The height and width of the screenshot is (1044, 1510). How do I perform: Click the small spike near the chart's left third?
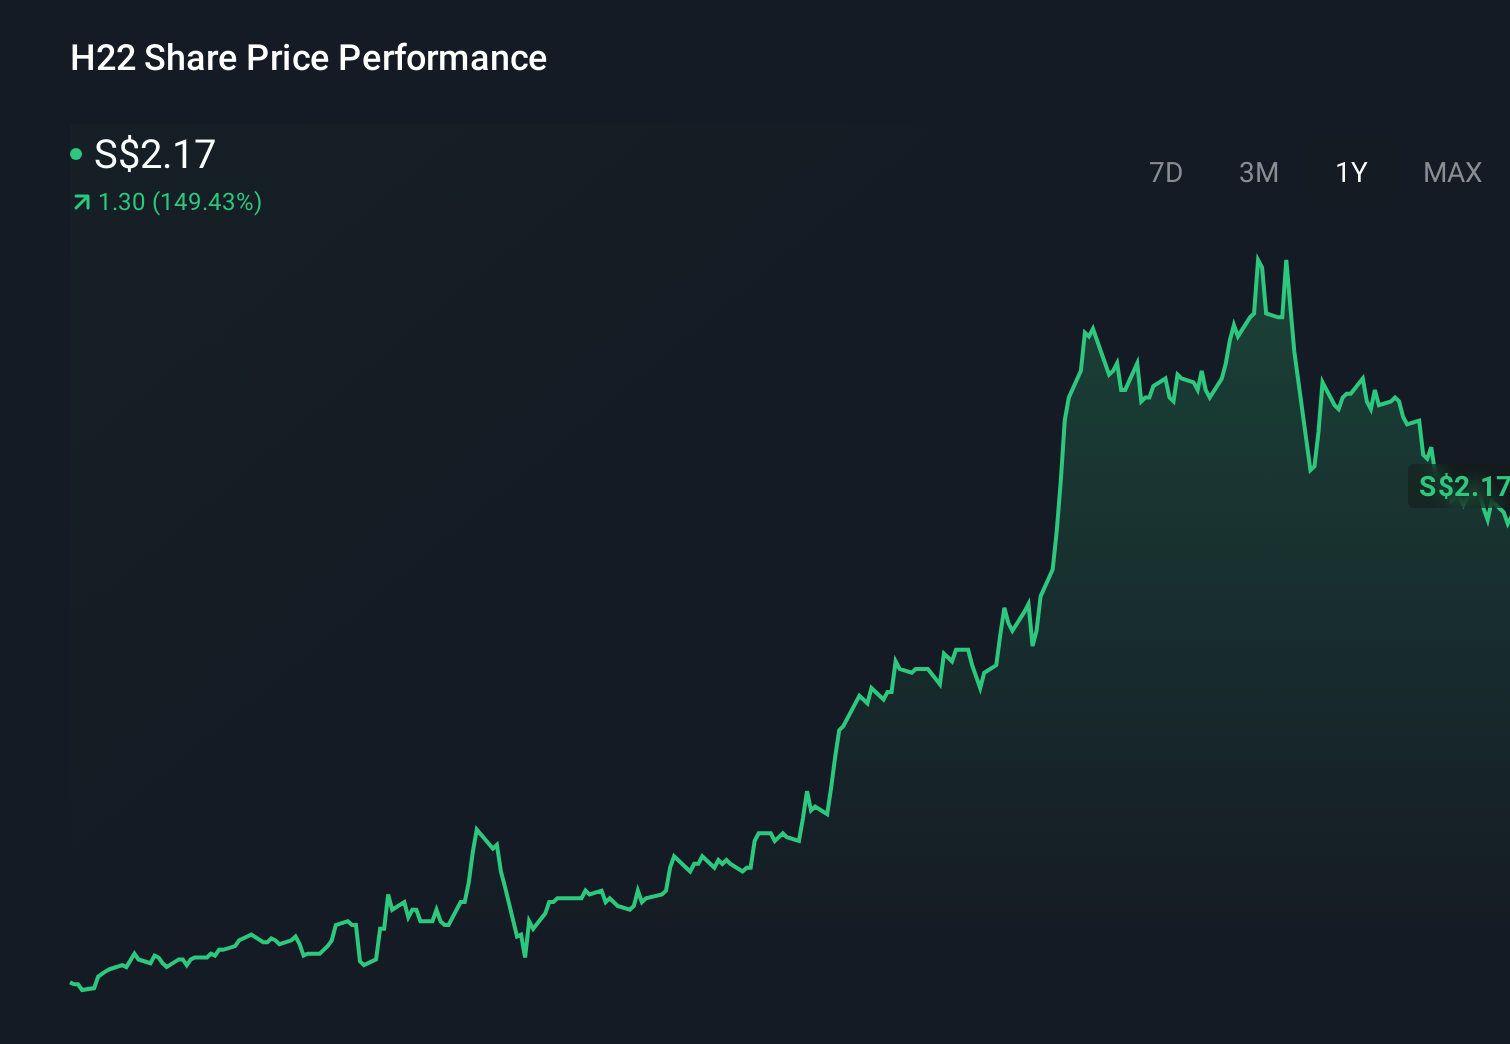(x=478, y=828)
